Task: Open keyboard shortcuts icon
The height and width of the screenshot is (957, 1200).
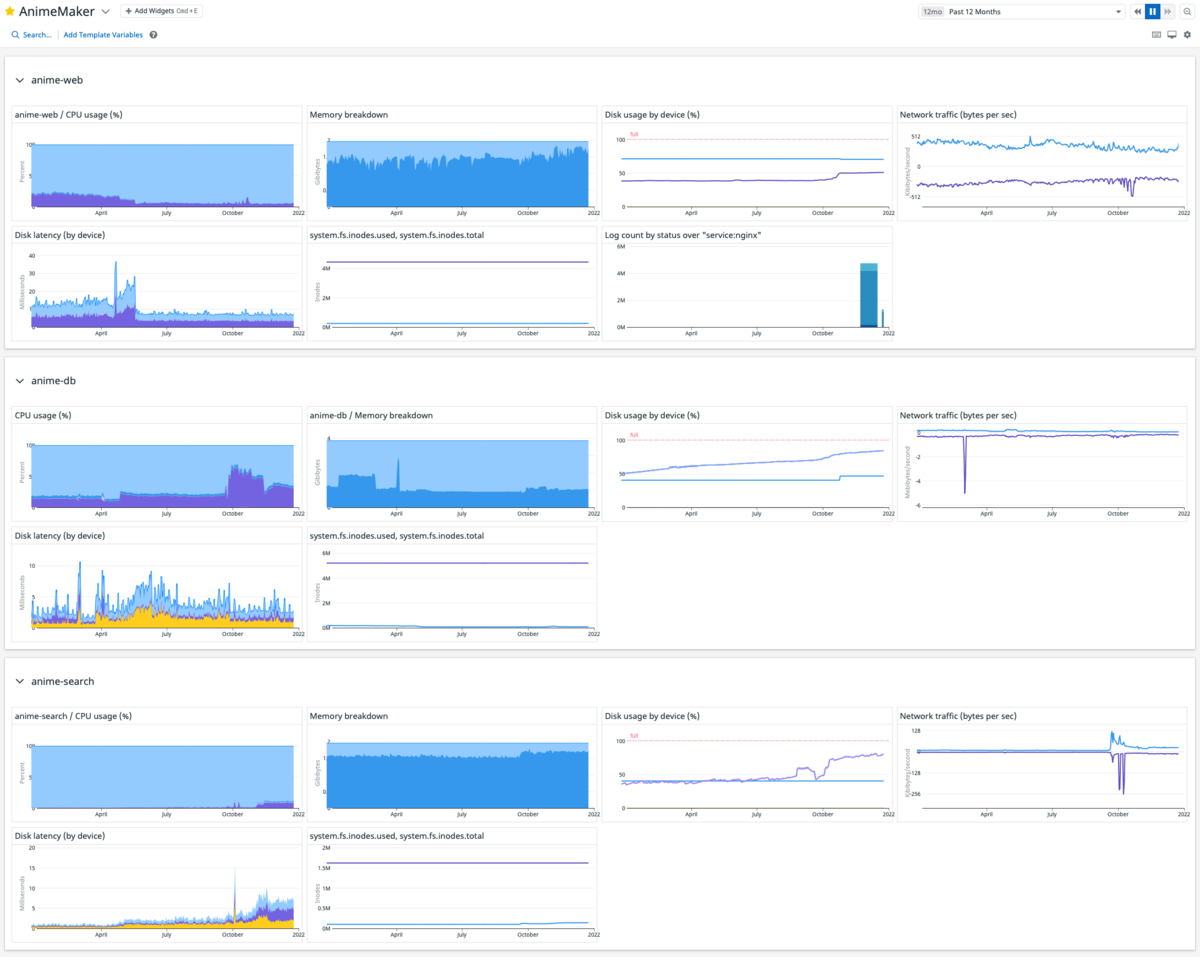Action: pyautogui.click(x=1157, y=35)
